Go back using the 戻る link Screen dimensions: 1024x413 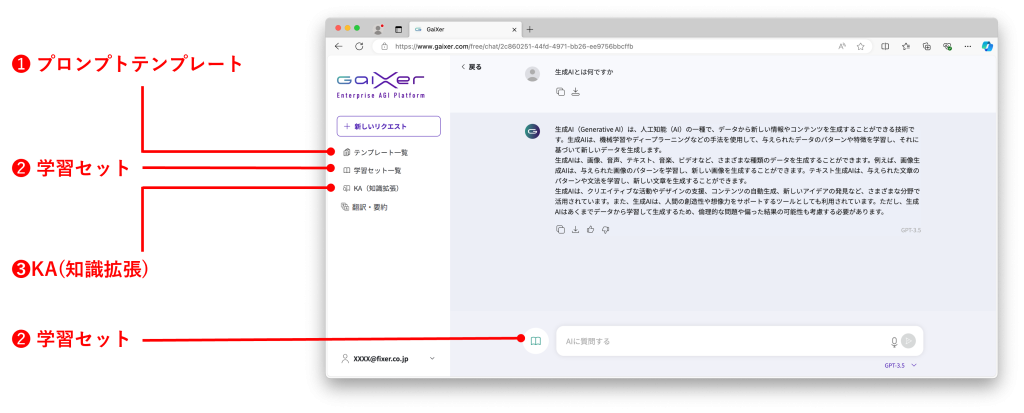(x=471, y=67)
